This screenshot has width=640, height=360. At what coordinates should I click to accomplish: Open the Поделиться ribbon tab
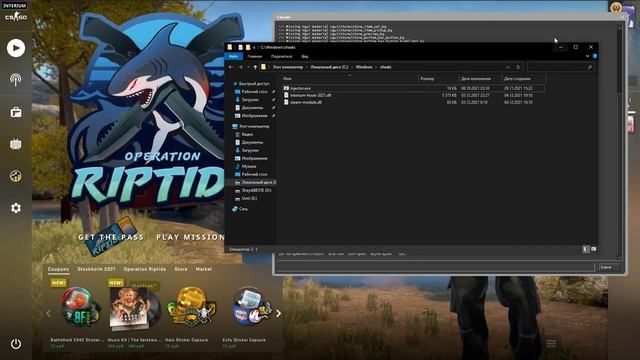coord(282,56)
